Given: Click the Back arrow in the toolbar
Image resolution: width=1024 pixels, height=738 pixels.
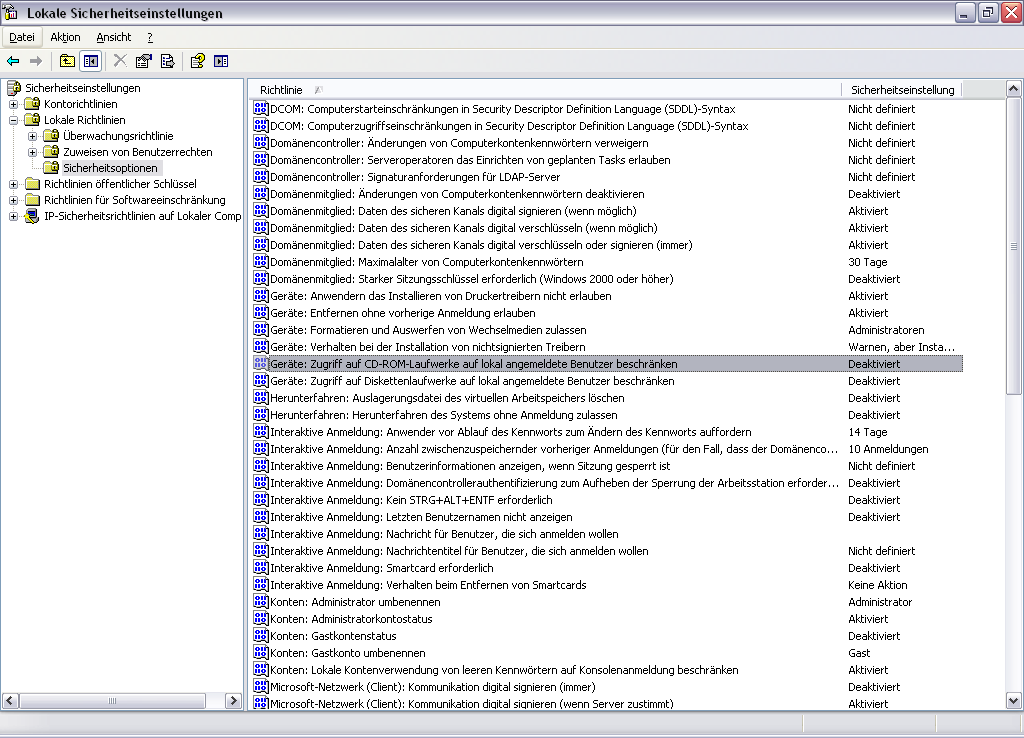Looking at the screenshot, I should (x=13, y=61).
